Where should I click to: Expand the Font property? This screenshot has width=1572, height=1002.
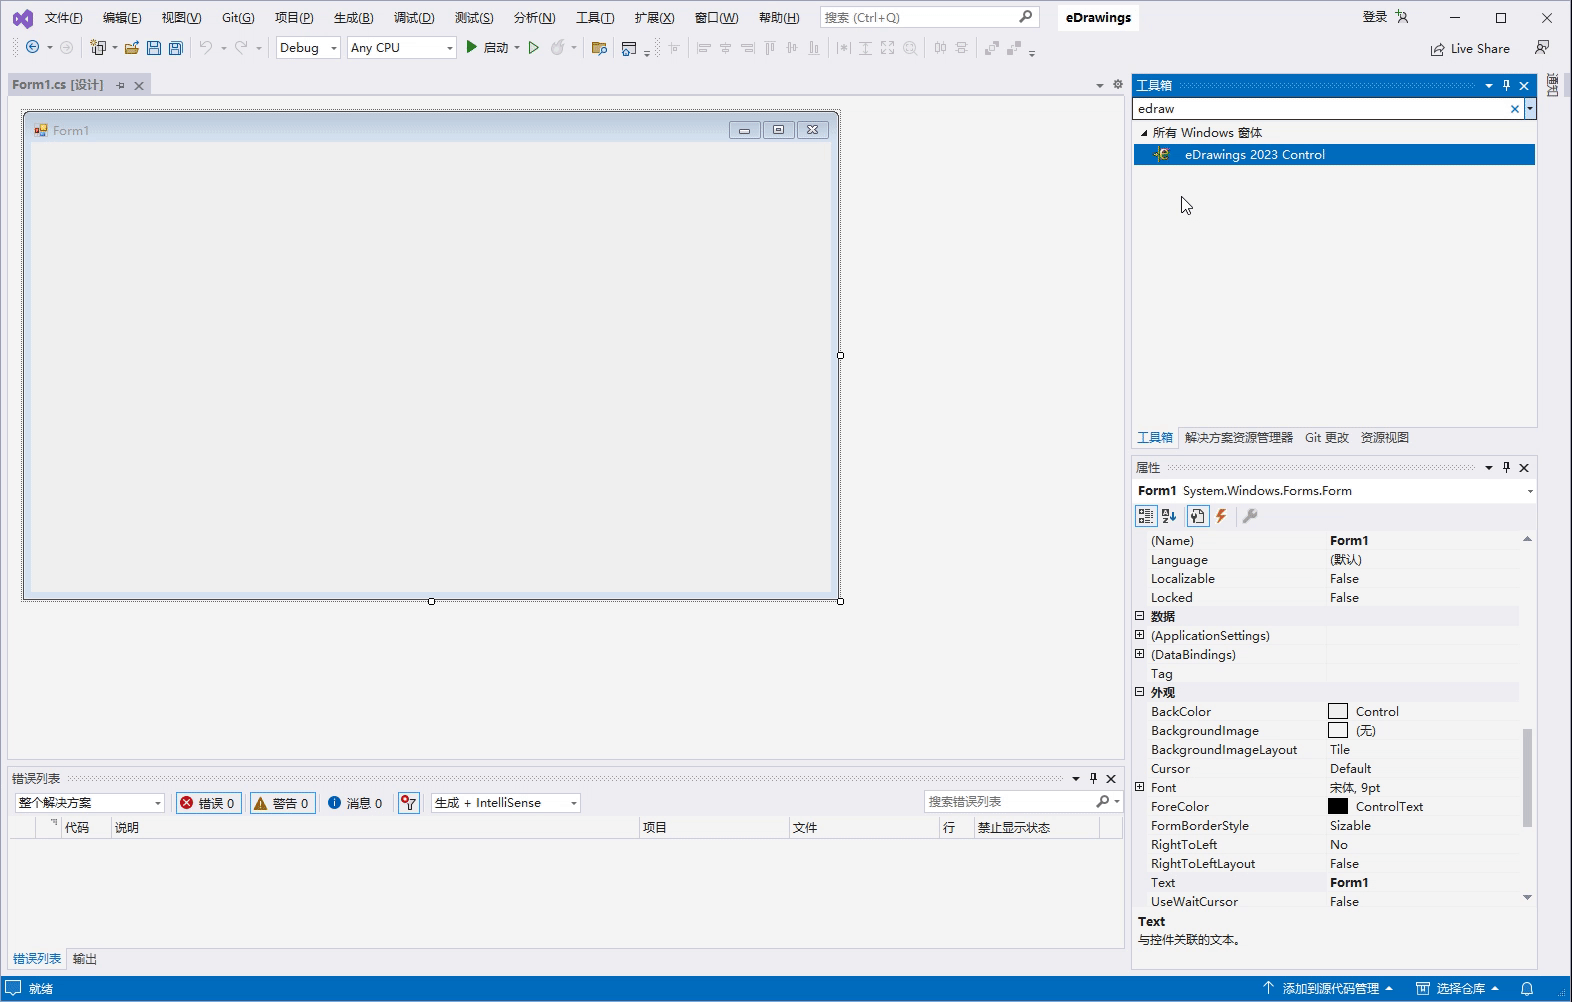point(1139,787)
